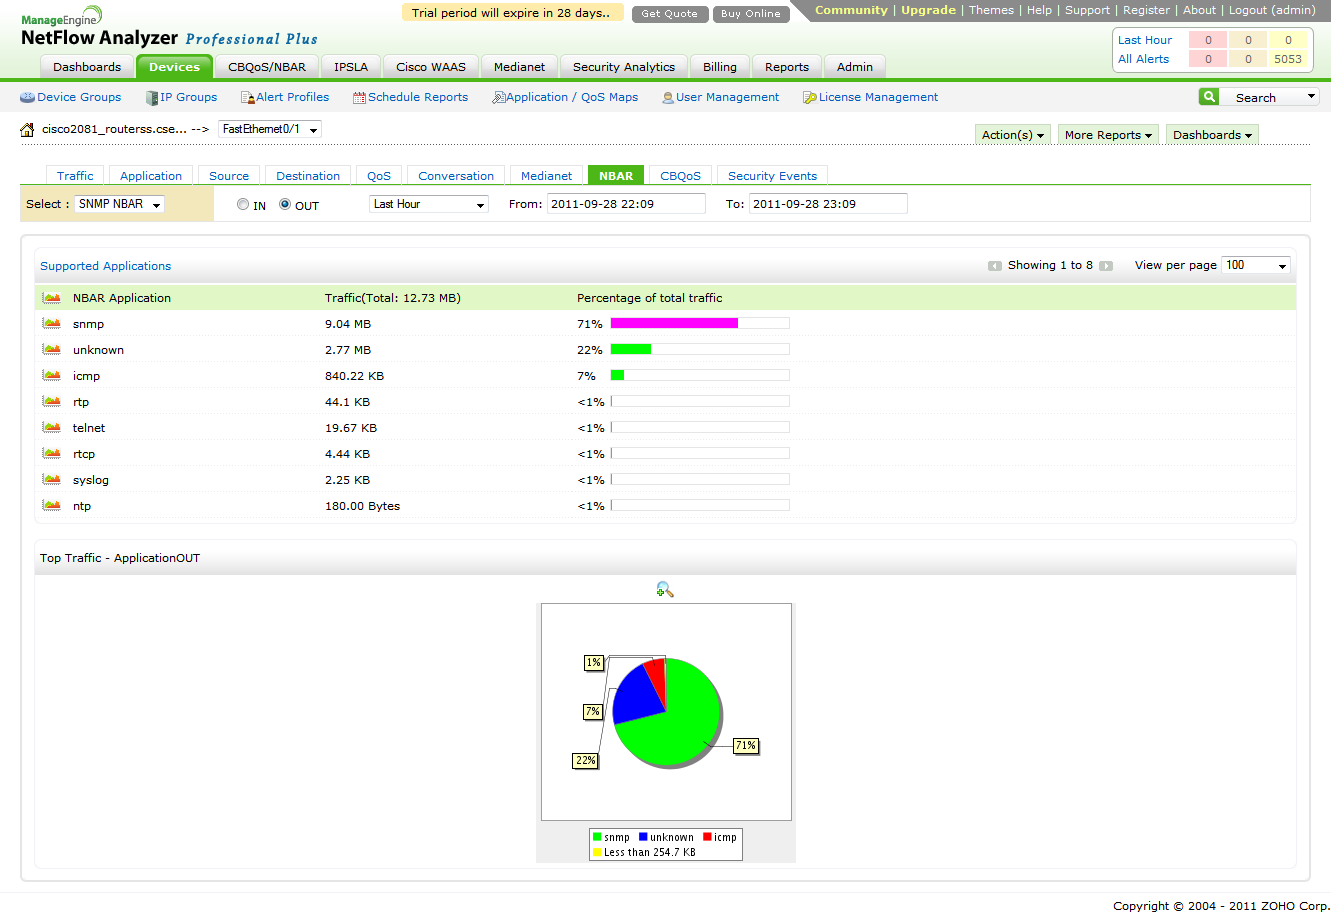1331x918 pixels.
Task: Switch to the CBQoS/NBAR main tab
Action: click(267, 67)
